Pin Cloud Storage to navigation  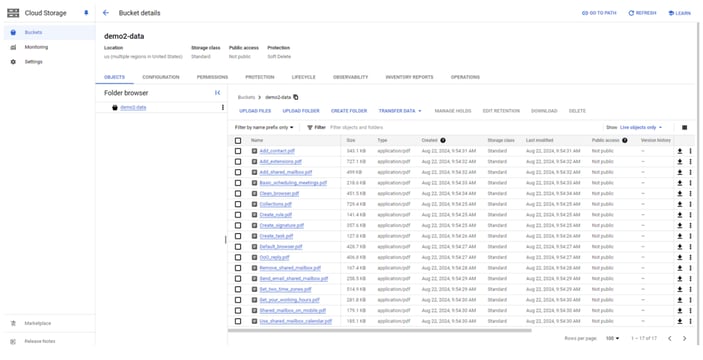[x=86, y=13]
